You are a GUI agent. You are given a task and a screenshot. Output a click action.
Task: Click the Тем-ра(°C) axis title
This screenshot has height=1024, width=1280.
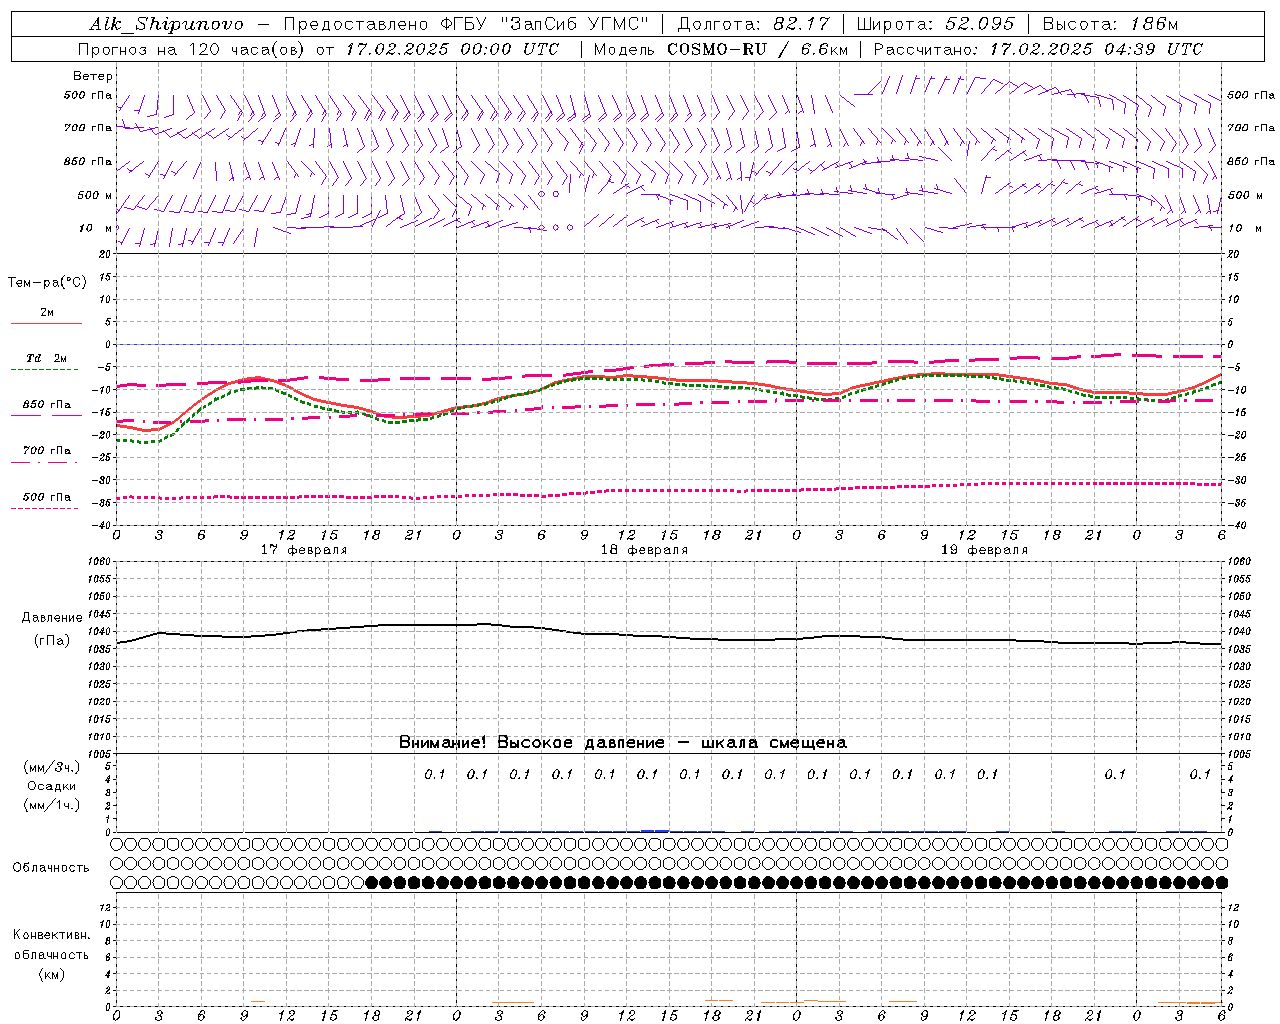click(x=47, y=283)
